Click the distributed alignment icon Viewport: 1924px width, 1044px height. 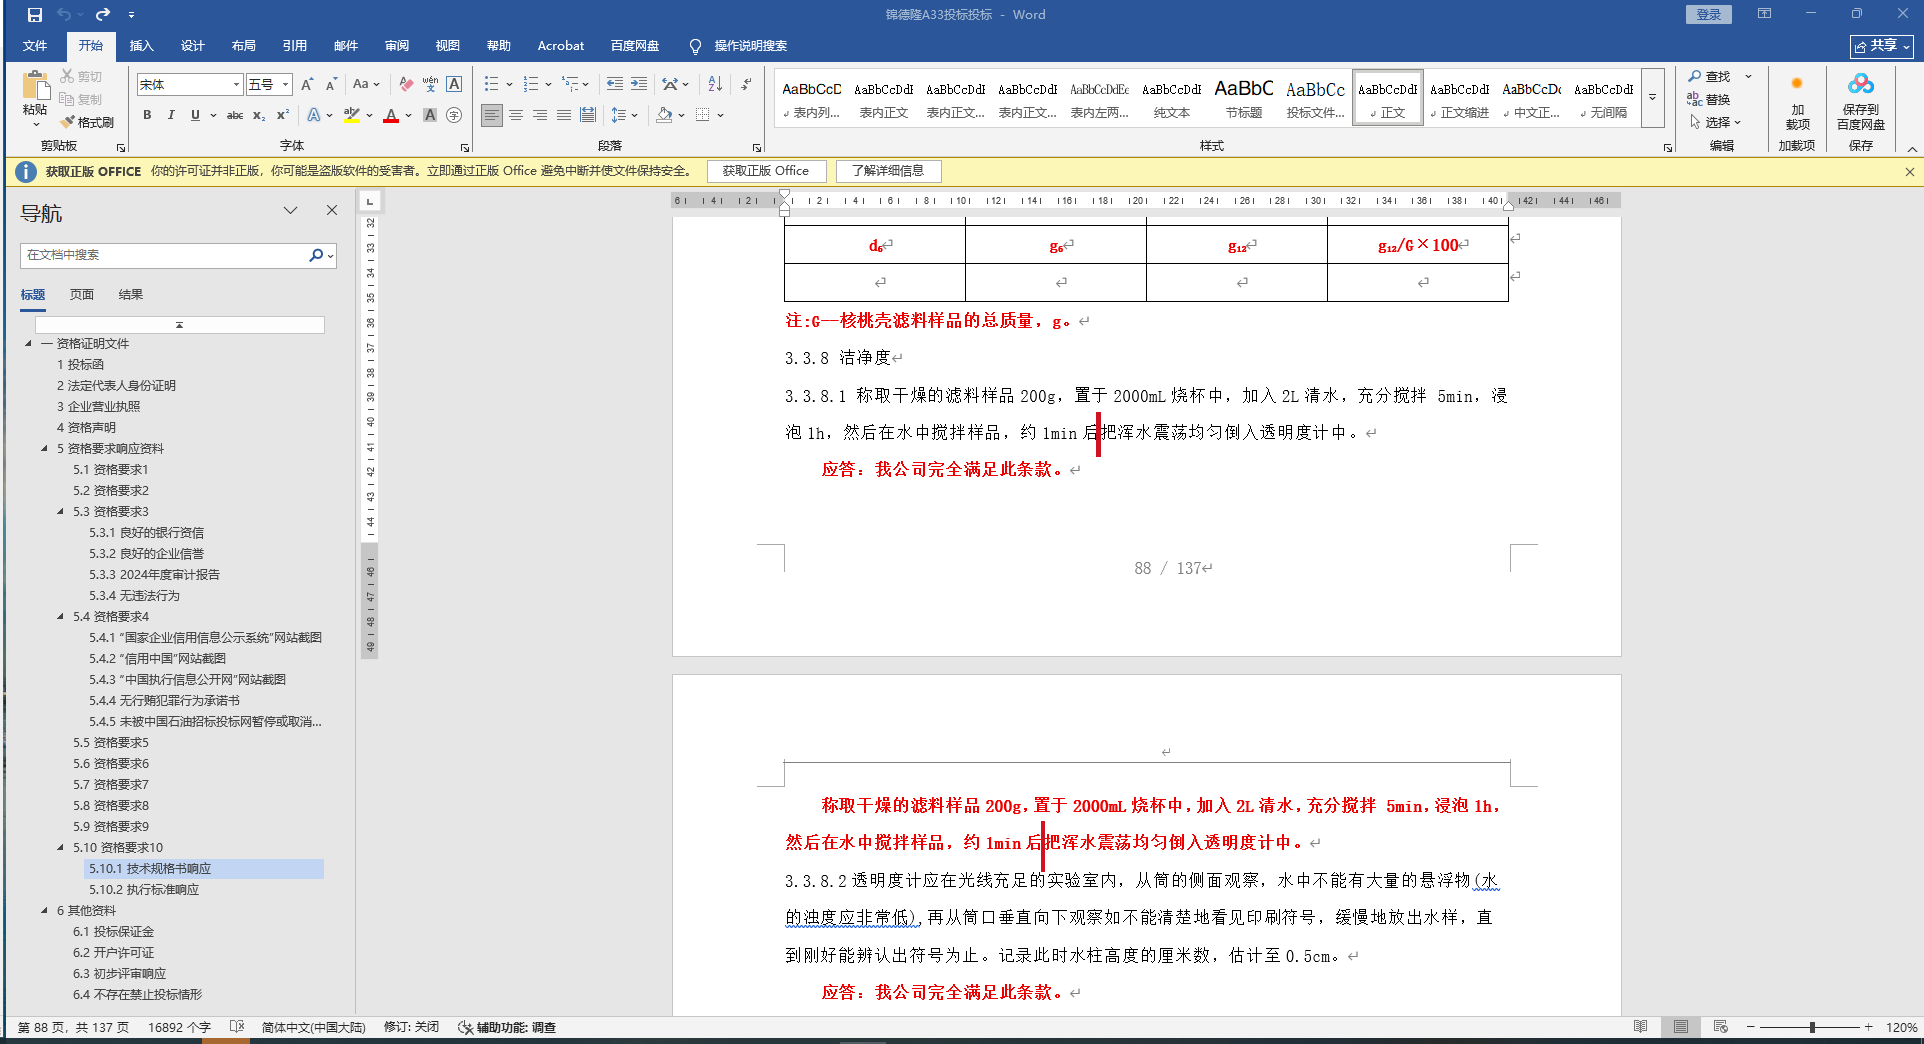tap(588, 115)
